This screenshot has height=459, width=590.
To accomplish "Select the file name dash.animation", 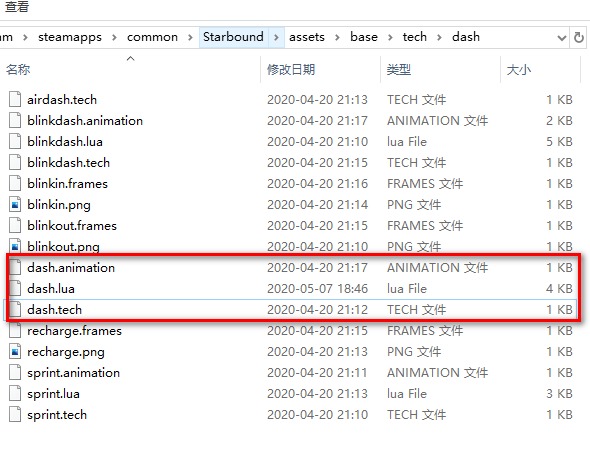I will [71, 267].
